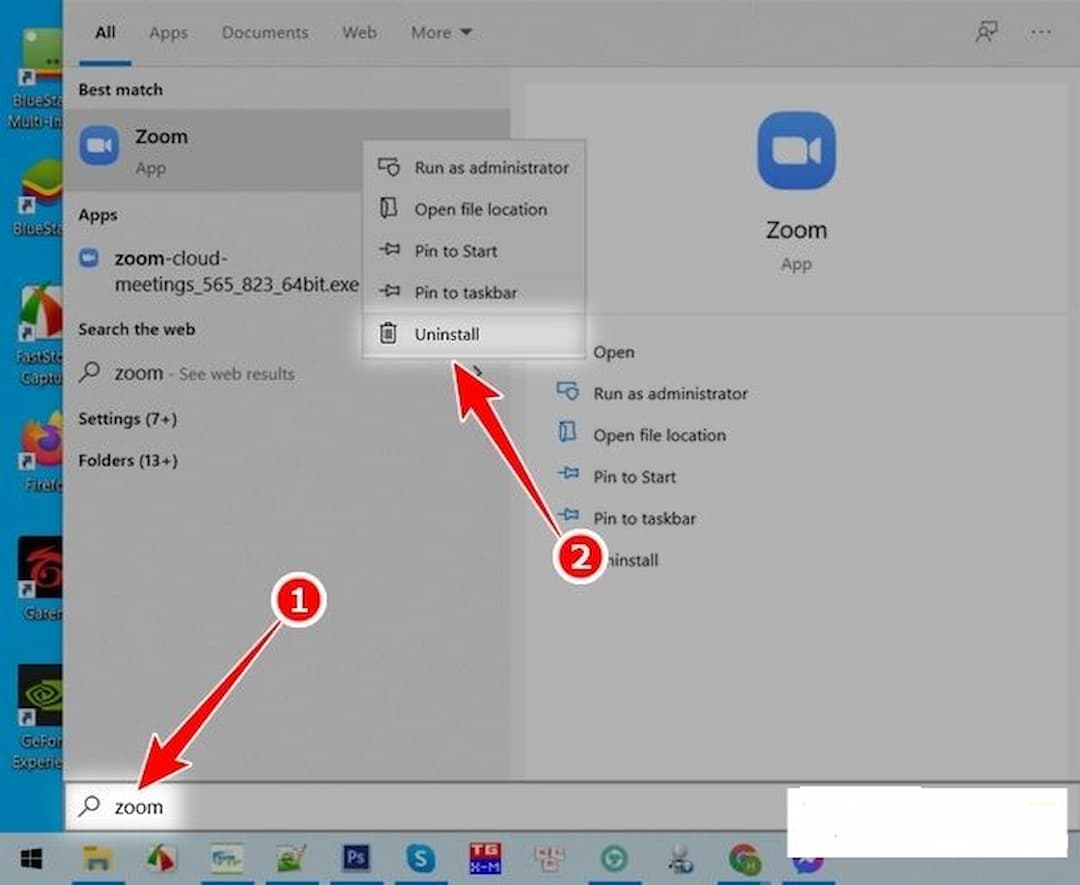Open the feedback icon in search header
This screenshot has height=885, width=1080.
pyautogui.click(x=986, y=32)
